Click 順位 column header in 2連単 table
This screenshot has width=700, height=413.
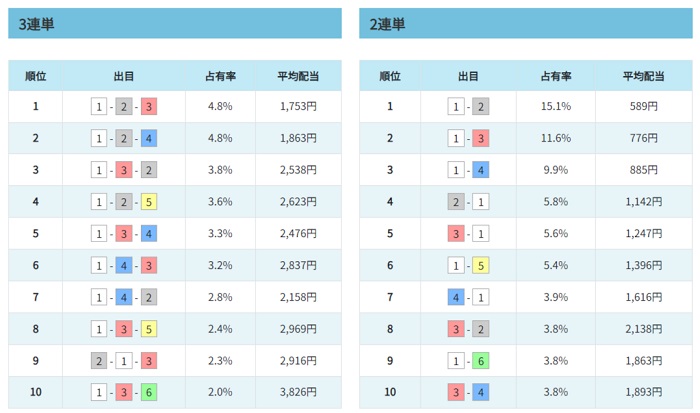(x=390, y=76)
